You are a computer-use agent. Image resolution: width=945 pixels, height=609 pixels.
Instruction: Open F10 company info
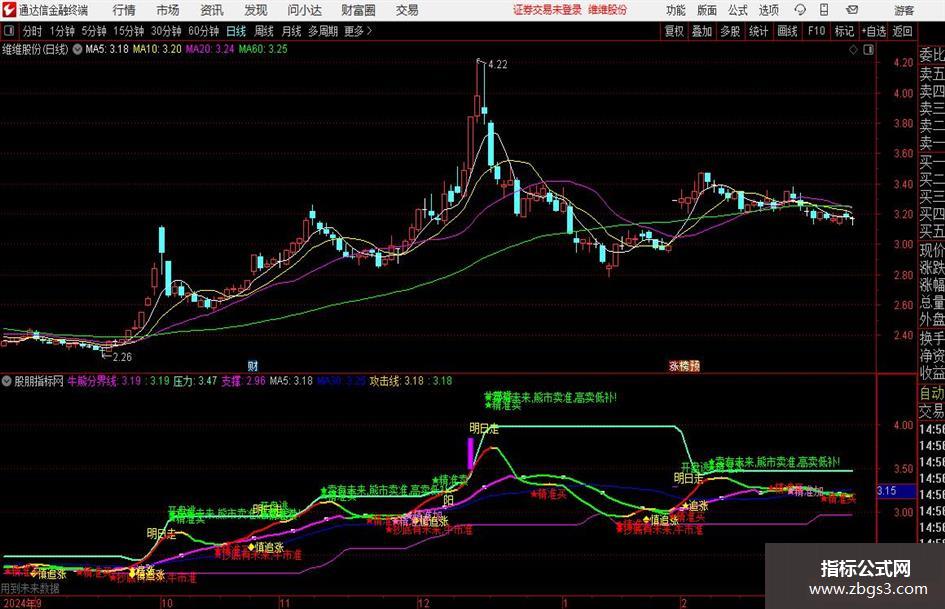click(816, 31)
